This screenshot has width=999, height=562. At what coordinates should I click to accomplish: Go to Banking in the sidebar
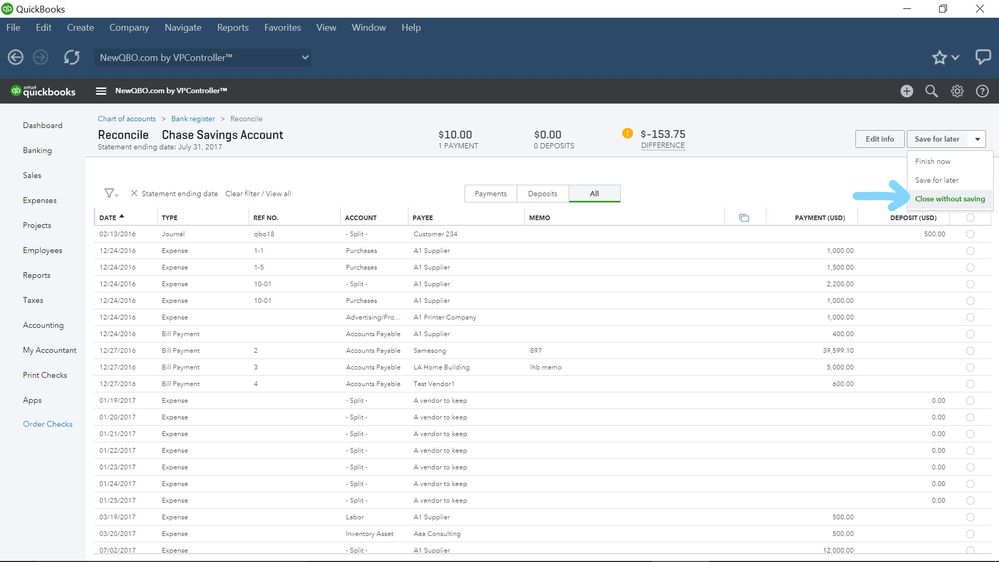[37, 150]
